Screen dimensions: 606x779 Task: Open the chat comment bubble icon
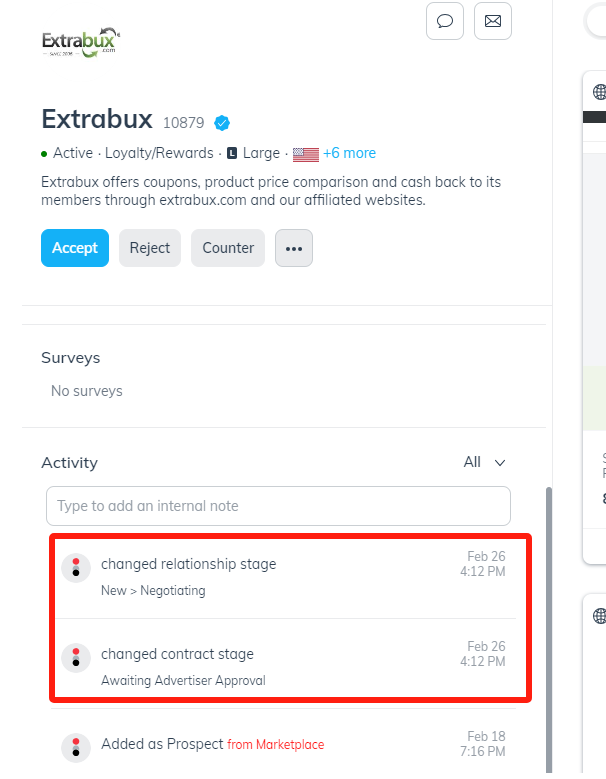point(445,21)
